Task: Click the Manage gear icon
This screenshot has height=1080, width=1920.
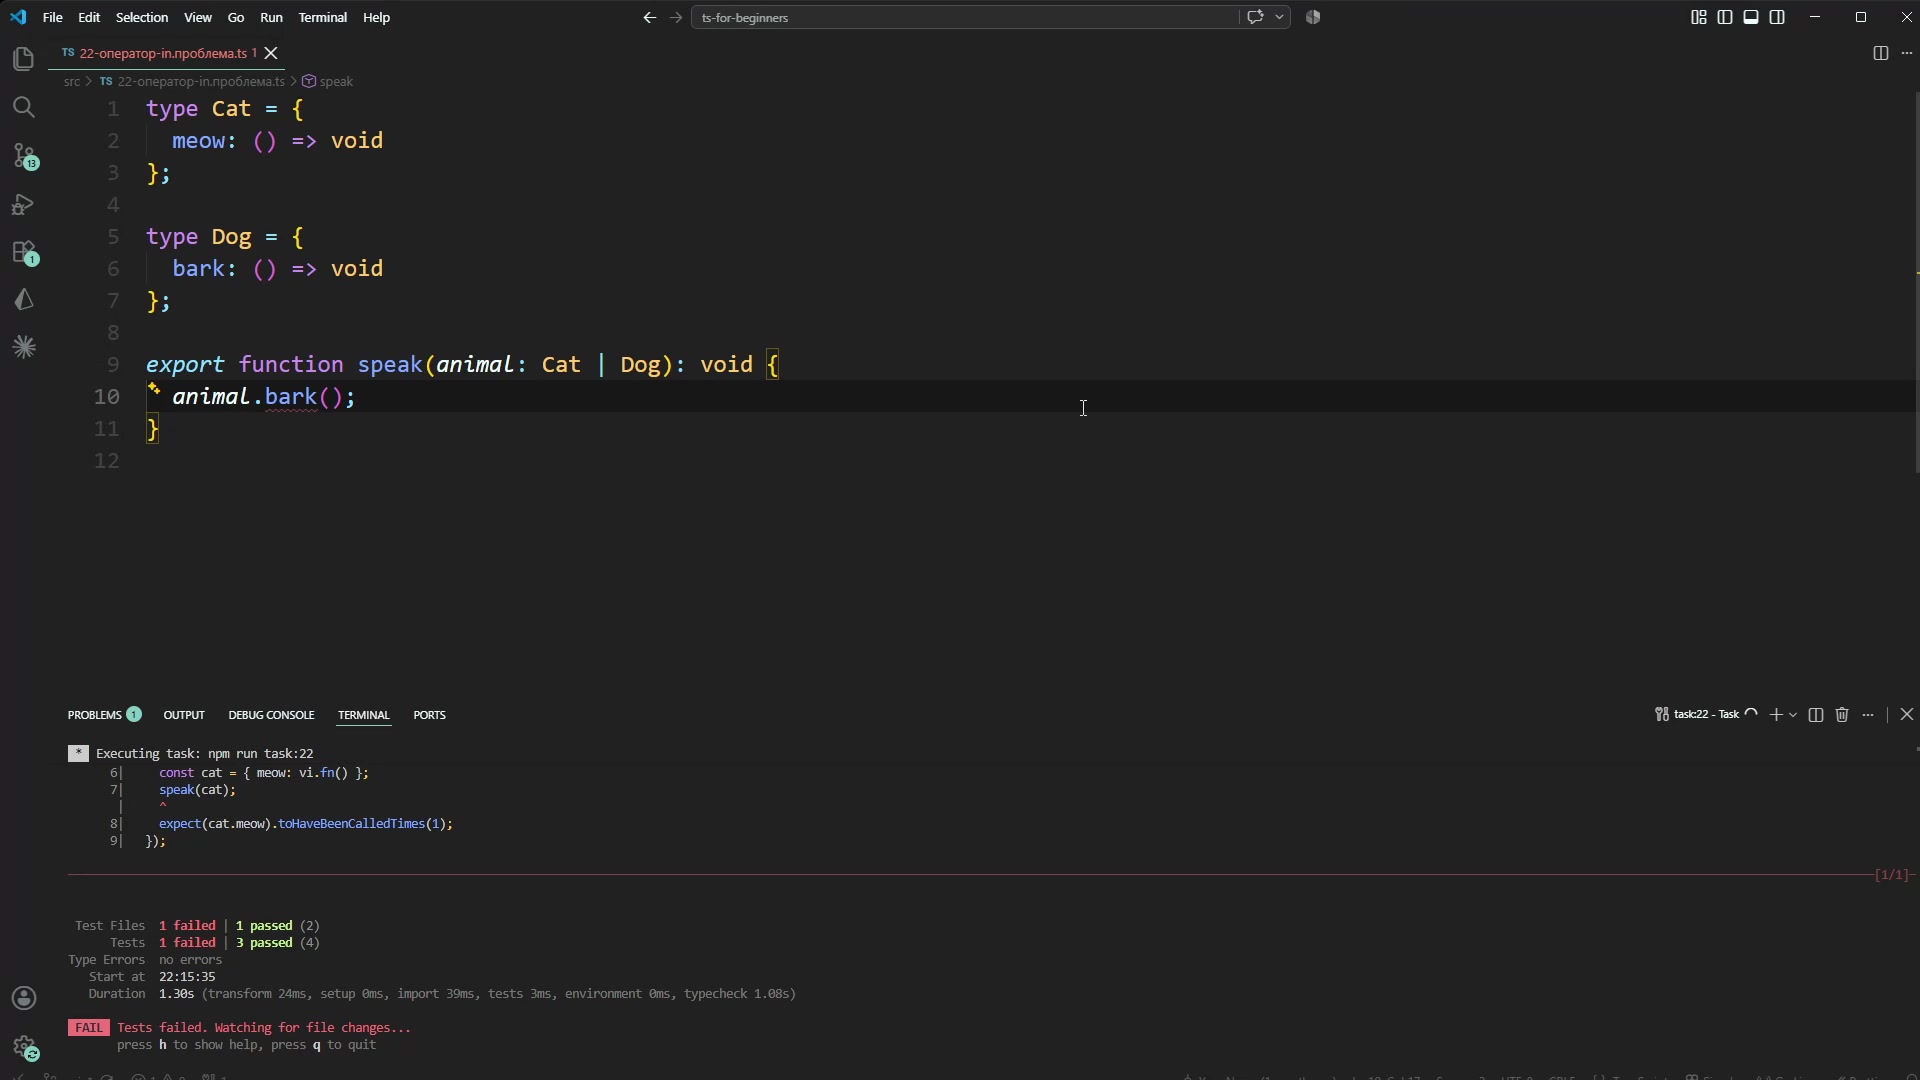Action: (x=24, y=1047)
